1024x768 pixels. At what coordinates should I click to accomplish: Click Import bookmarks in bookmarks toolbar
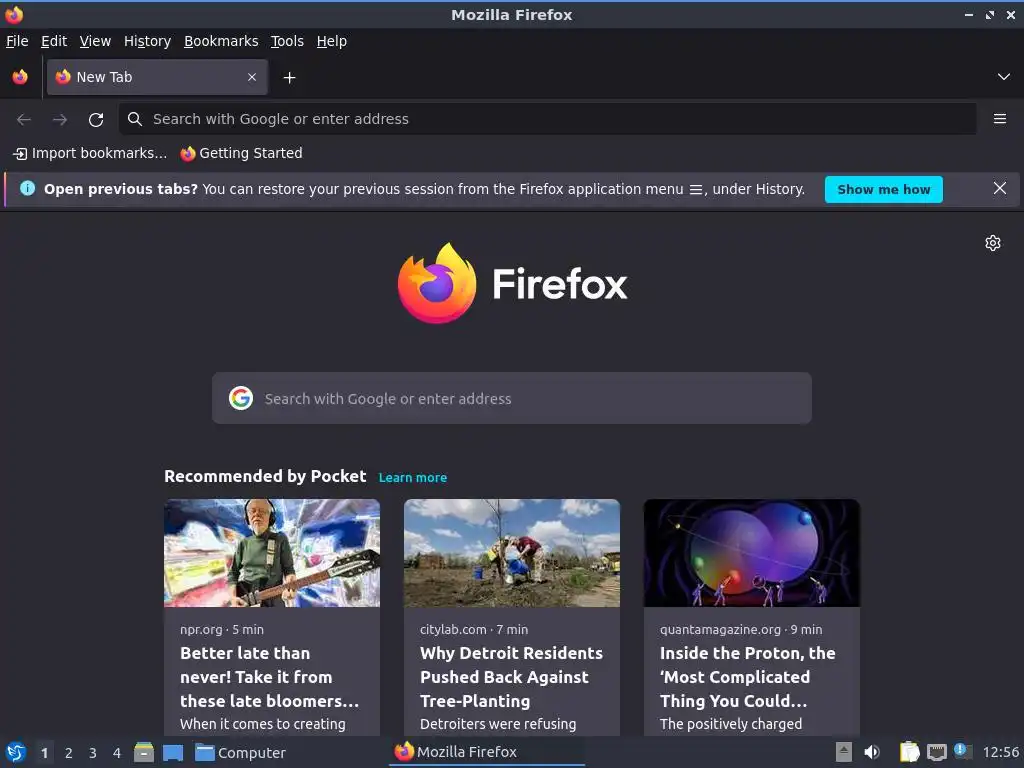[90, 153]
